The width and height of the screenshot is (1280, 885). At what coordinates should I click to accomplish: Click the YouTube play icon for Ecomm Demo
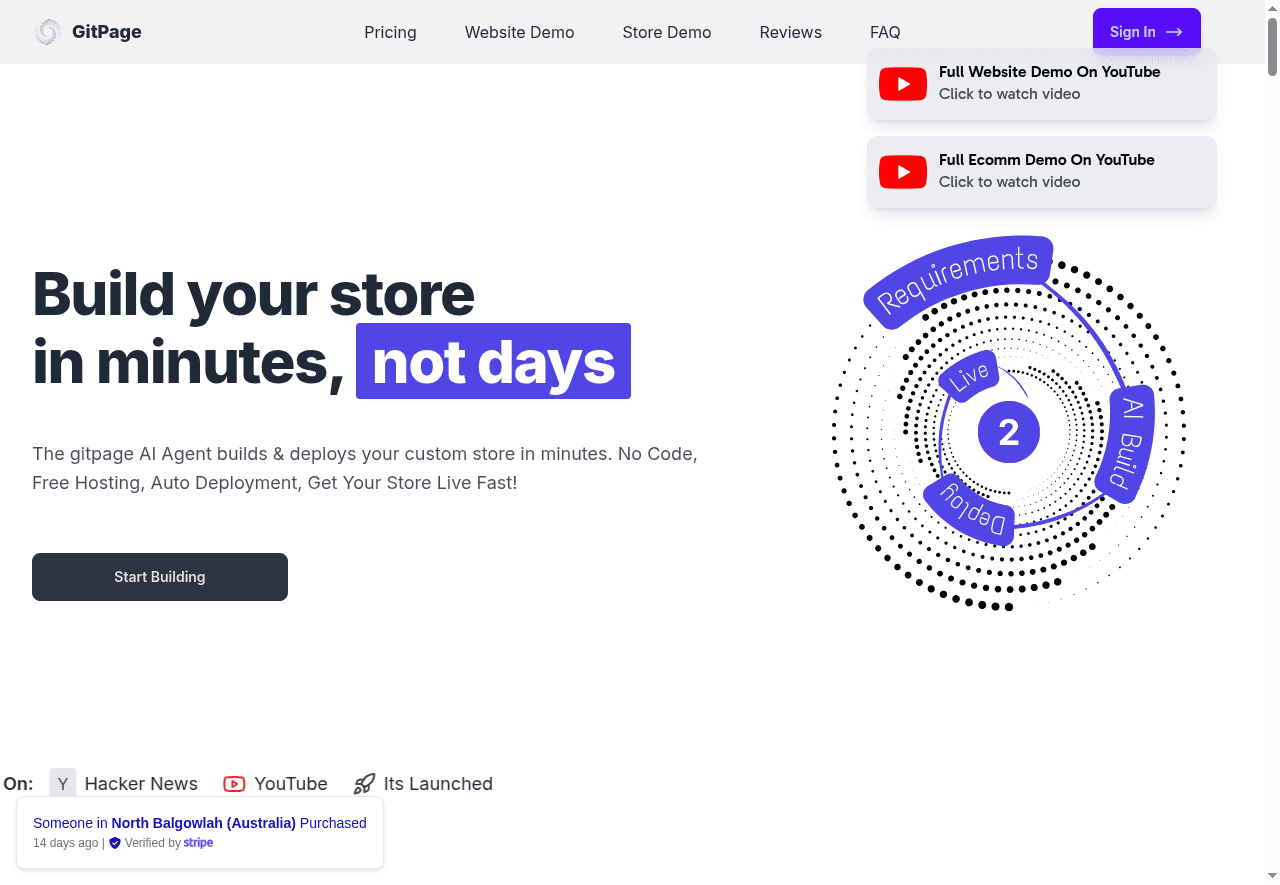tap(902, 172)
